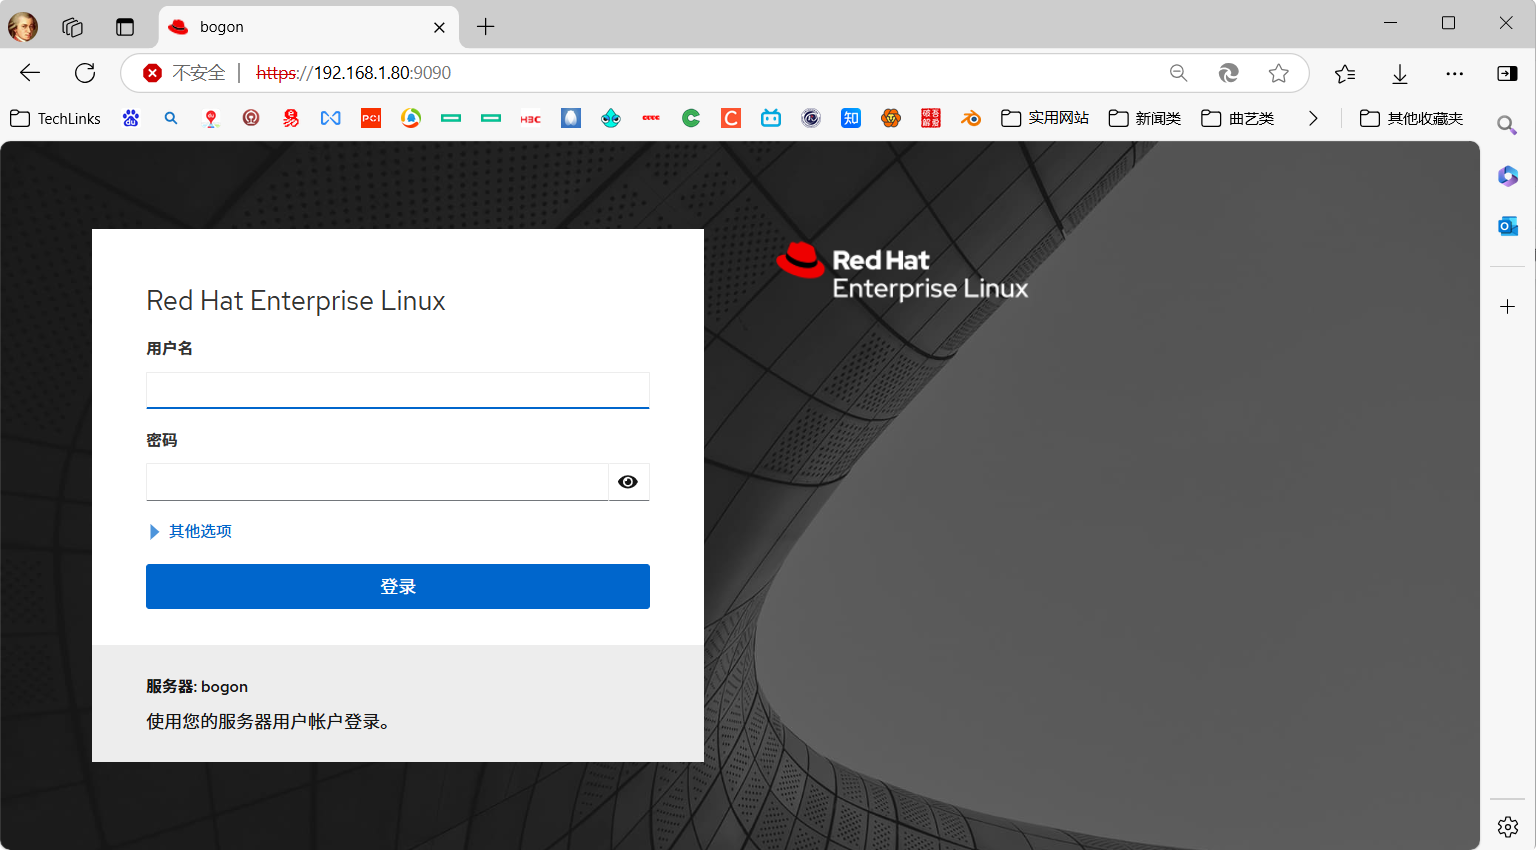1536x850 pixels.
Task: Click the refresh extension icon in address bar
Action: tap(1229, 73)
